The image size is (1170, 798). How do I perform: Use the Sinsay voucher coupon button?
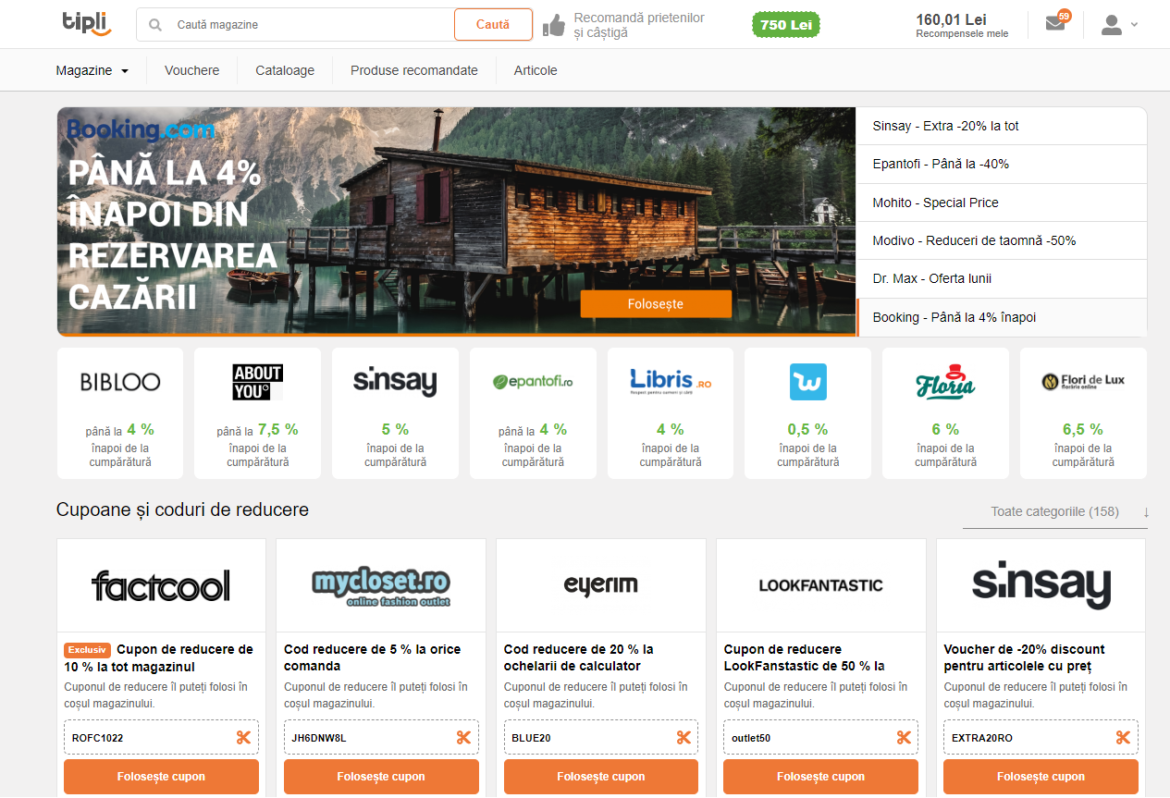(x=1041, y=776)
